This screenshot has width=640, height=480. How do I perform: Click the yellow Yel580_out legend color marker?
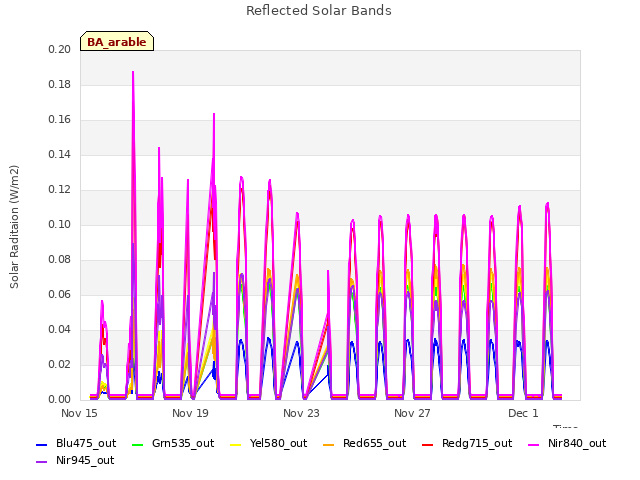click(x=236, y=444)
